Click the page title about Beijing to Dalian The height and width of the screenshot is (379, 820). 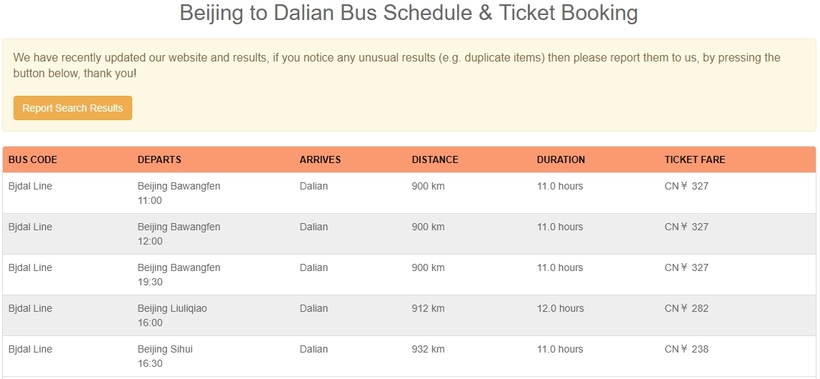pyautogui.click(x=408, y=13)
